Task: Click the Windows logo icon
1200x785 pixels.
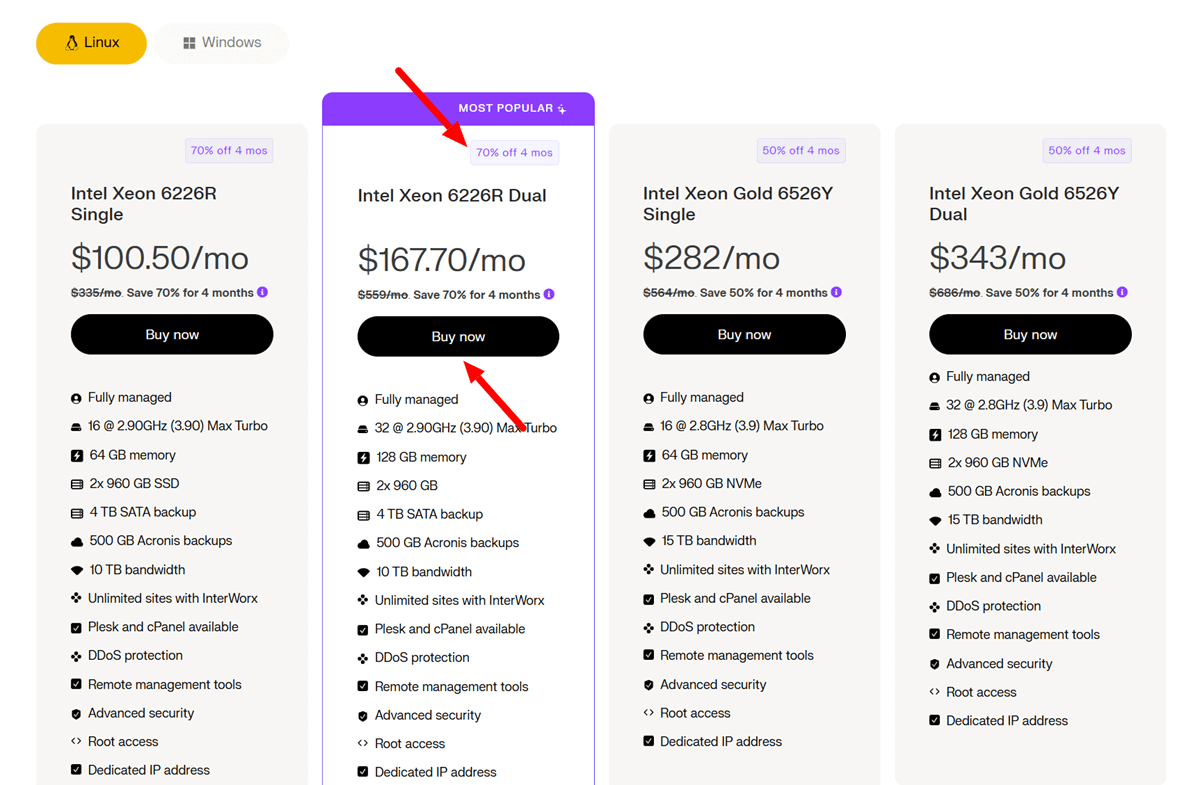Action: coord(190,42)
